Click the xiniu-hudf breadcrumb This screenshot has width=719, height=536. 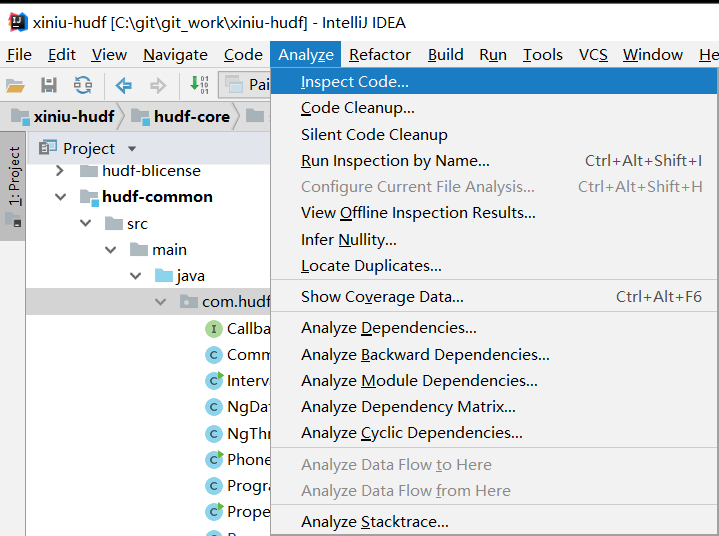[62, 117]
